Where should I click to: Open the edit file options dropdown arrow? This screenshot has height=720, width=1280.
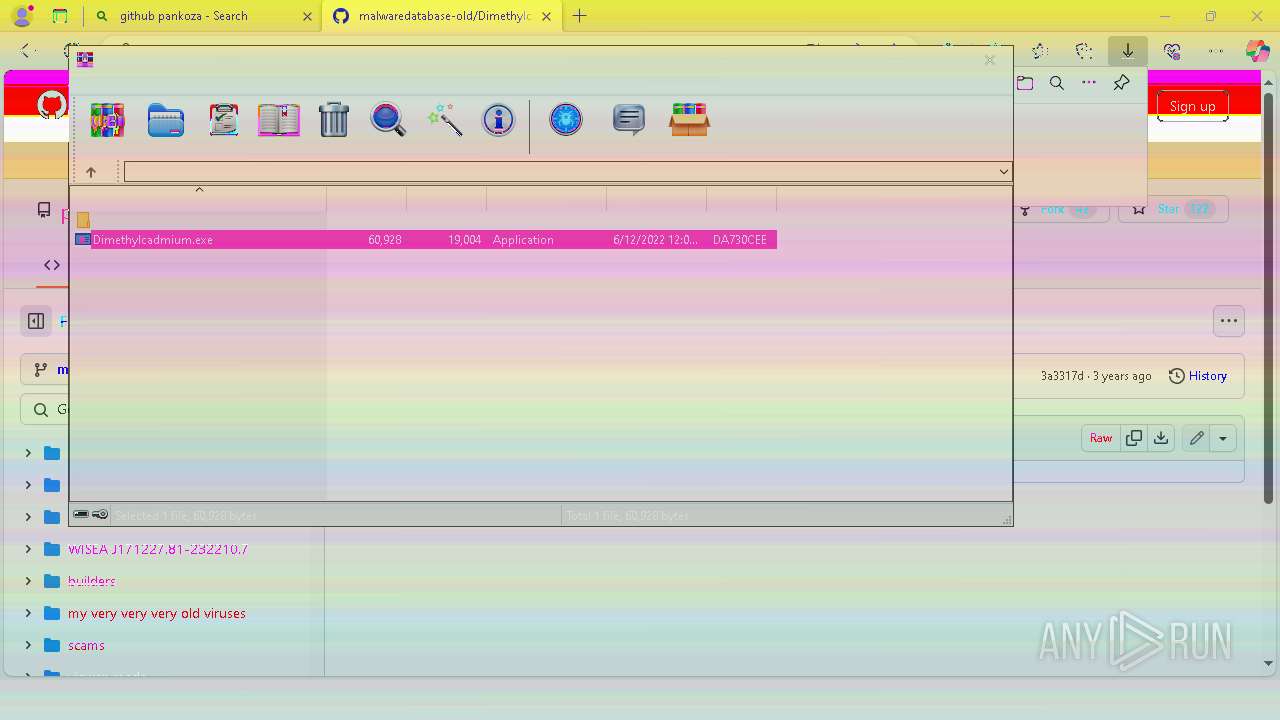tap(1223, 438)
